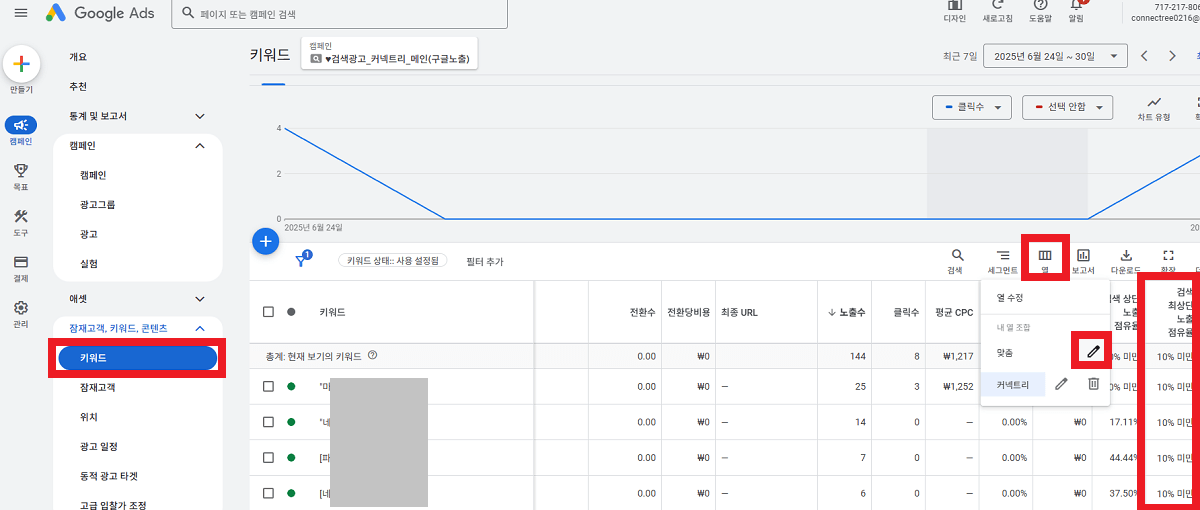
Task: Go to next date range arrow
Action: [x=1174, y=56]
